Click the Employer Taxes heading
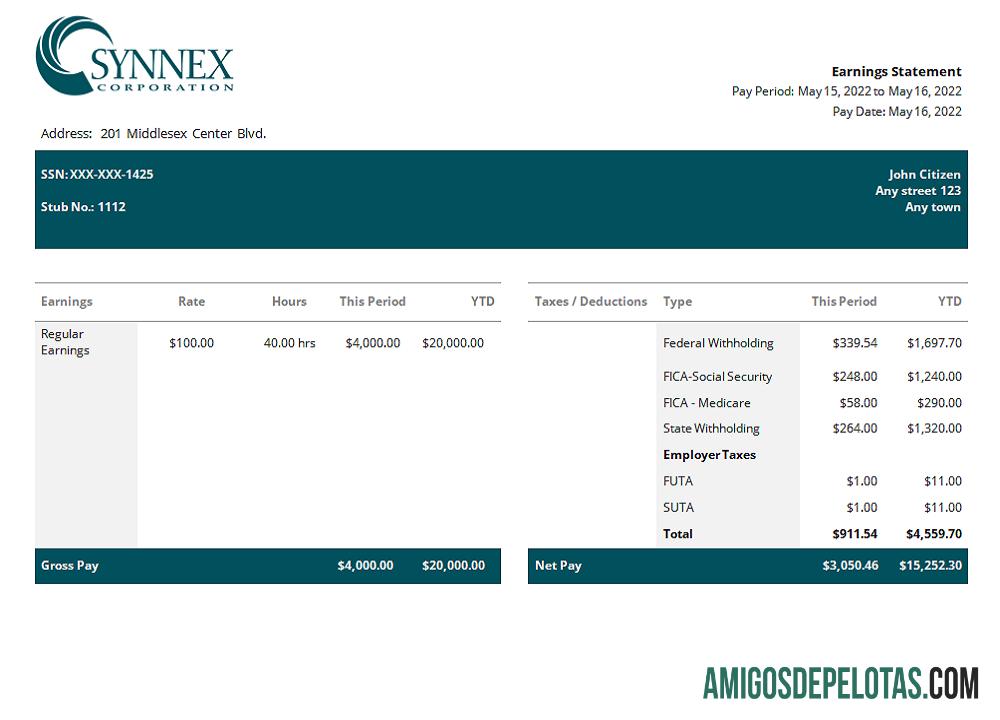Viewport: 1000px width, 720px height. [x=709, y=455]
